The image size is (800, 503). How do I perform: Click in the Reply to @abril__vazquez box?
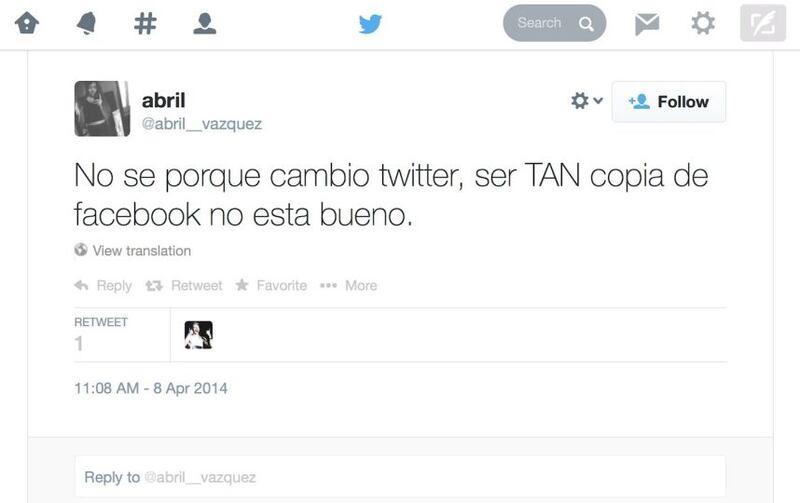pos(400,477)
